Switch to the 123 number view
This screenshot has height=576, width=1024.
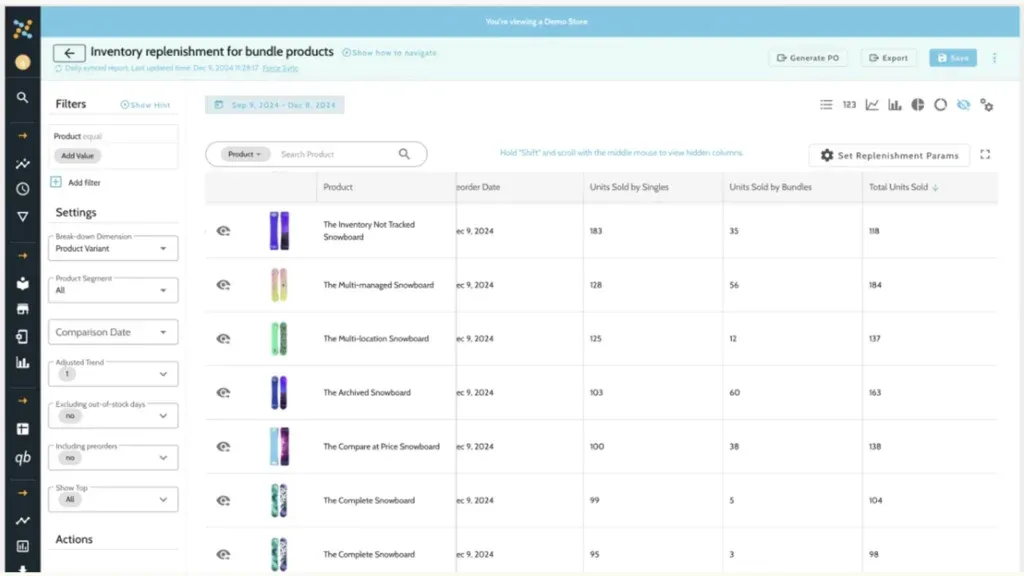click(849, 104)
